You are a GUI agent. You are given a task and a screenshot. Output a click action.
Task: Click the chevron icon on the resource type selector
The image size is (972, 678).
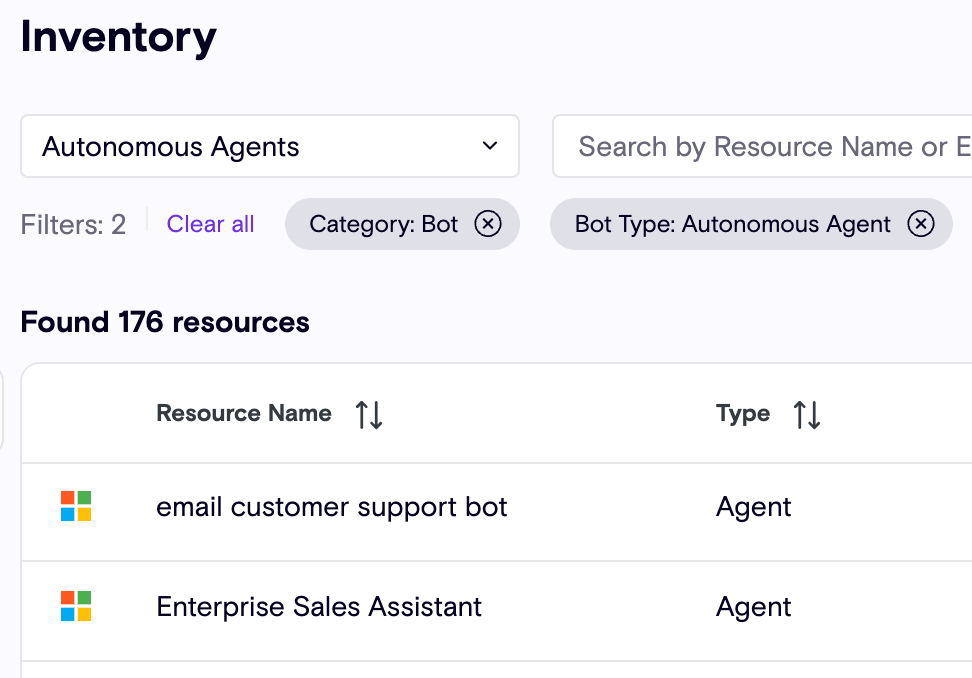pyautogui.click(x=489, y=146)
